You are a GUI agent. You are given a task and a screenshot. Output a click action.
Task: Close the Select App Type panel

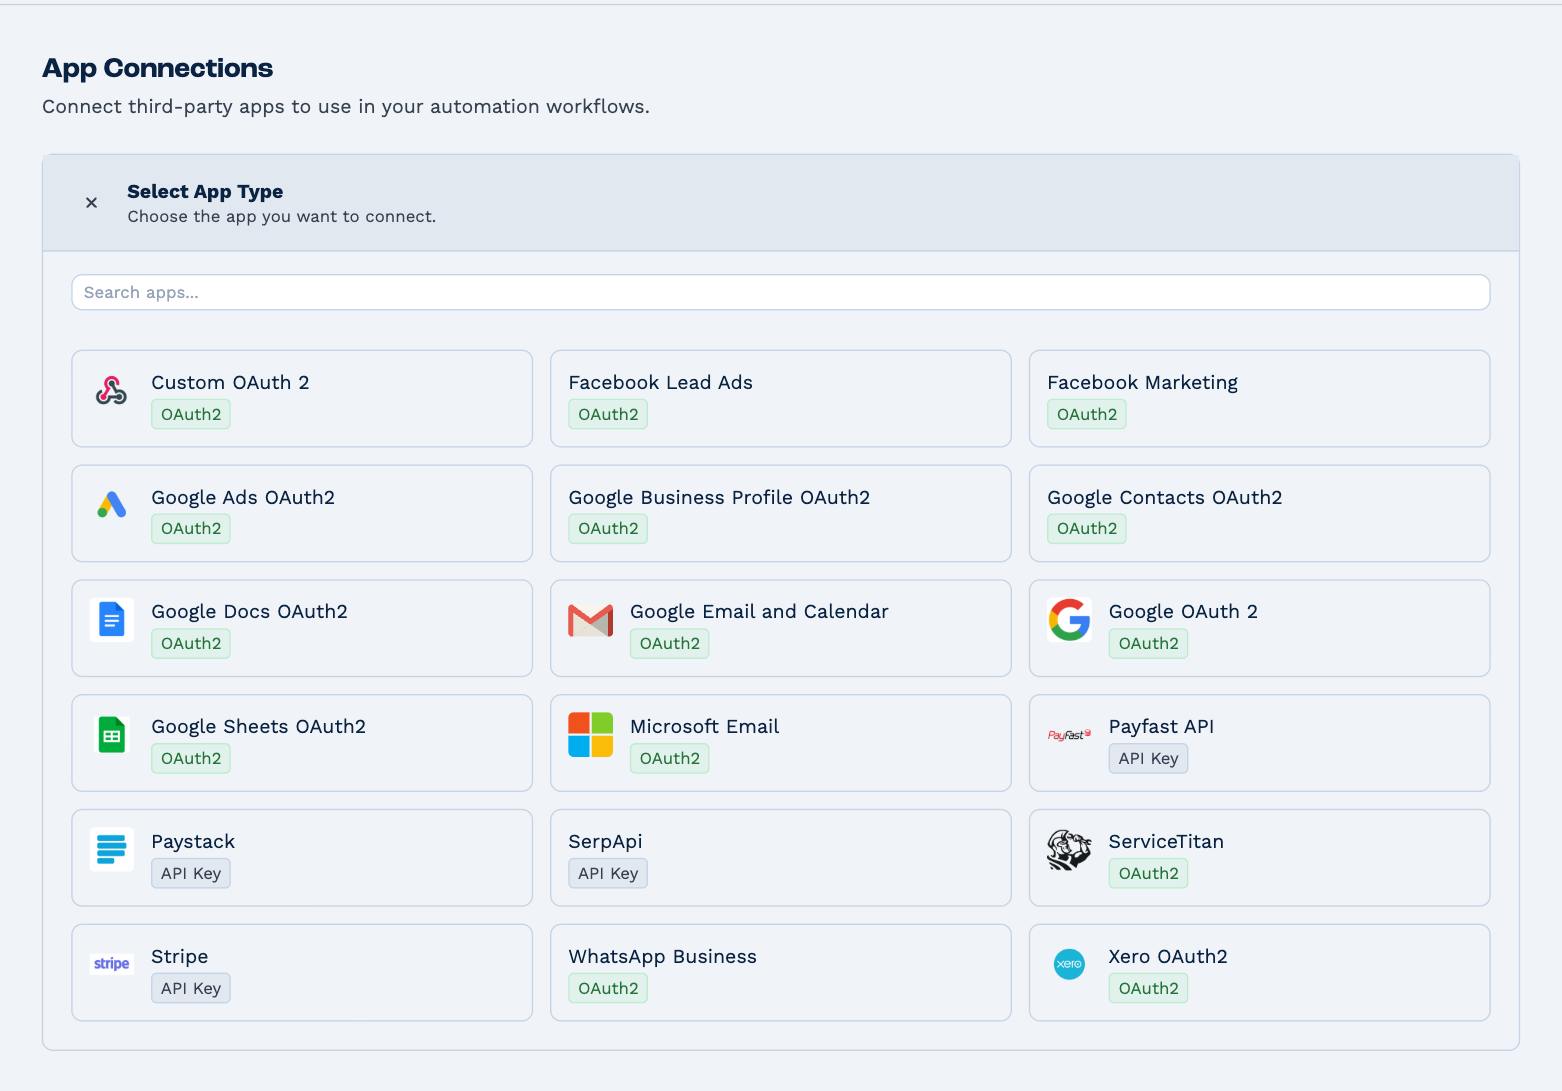pyautogui.click(x=91, y=203)
